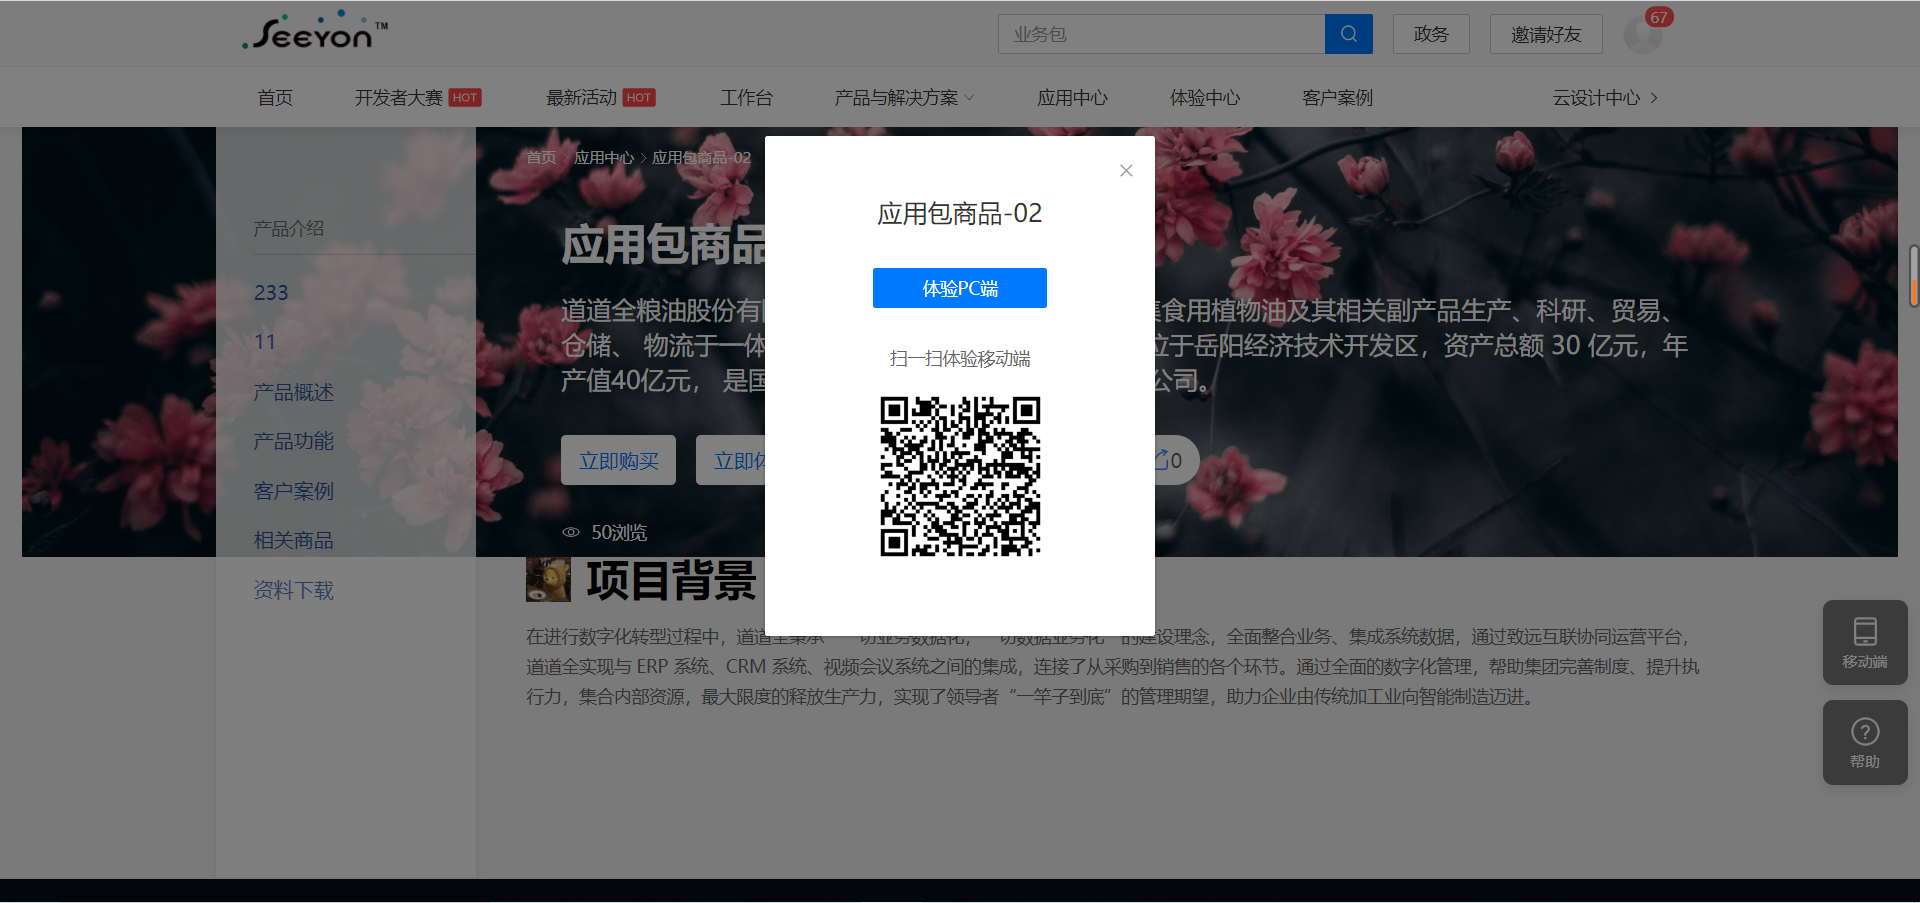Open the 开发者大赛 menu item
Image resolution: width=1920 pixels, height=903 pixels.
coord(398,97)
